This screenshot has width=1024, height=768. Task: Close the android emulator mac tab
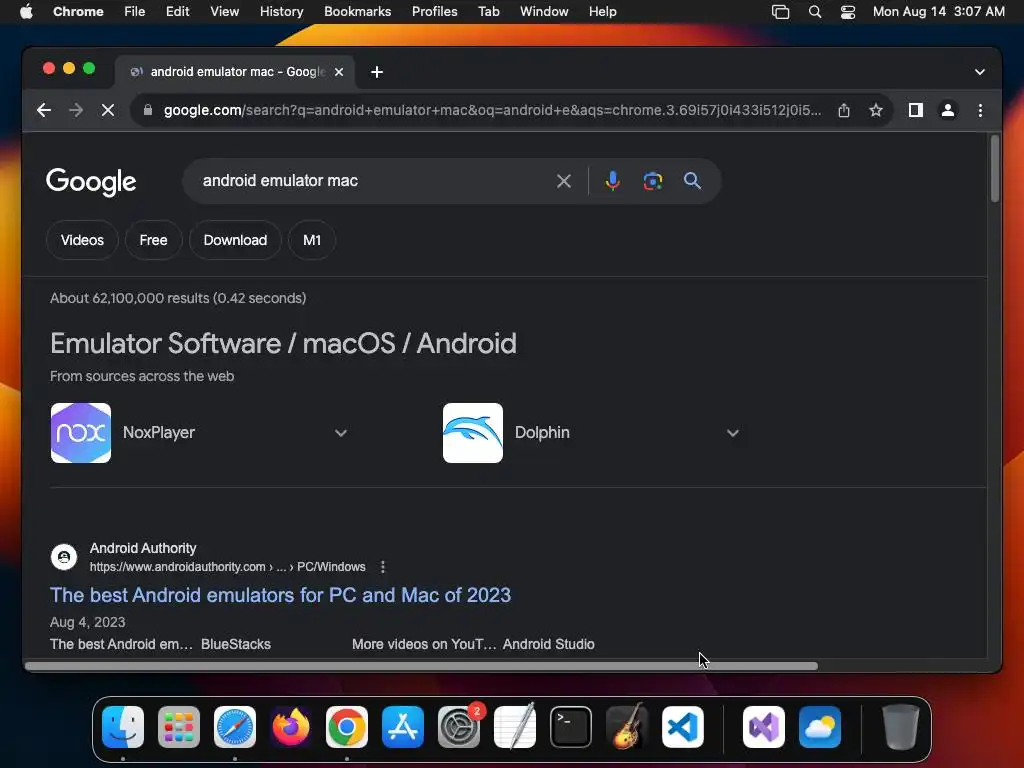tap(339, 72)
